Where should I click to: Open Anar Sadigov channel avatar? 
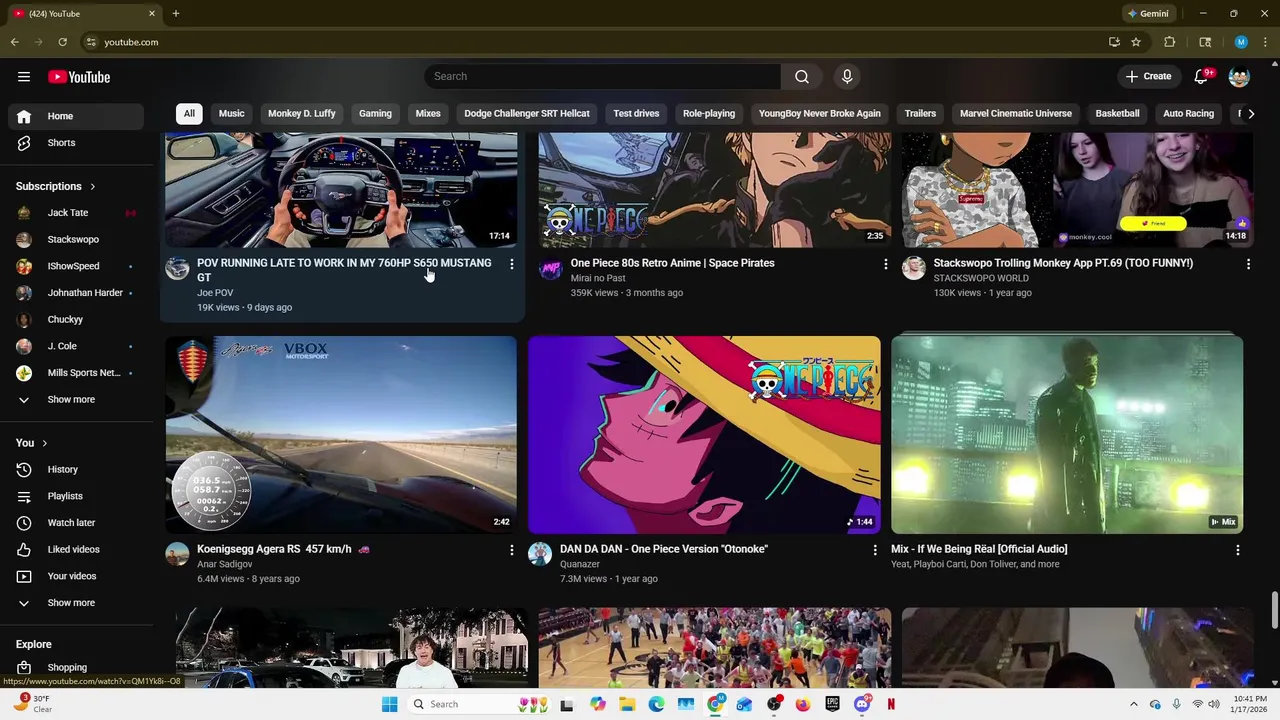click(177, 554)
